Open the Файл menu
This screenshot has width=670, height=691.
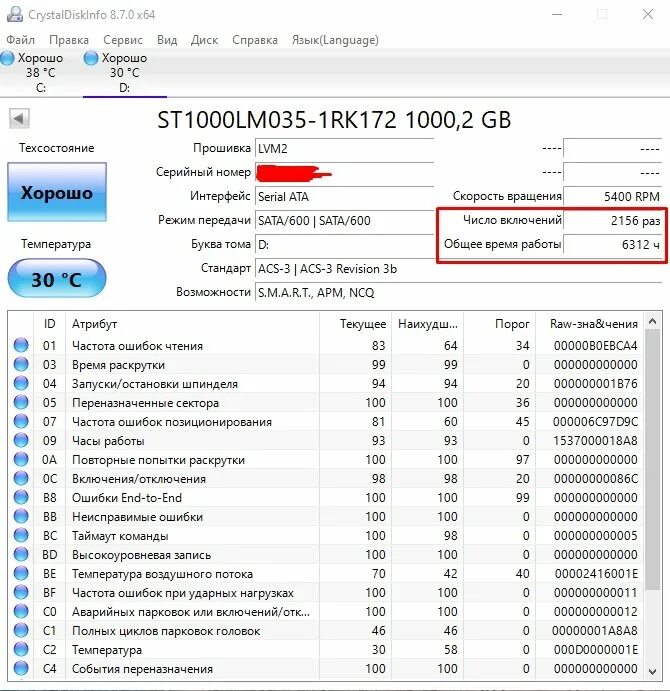[x=20, y=40]
